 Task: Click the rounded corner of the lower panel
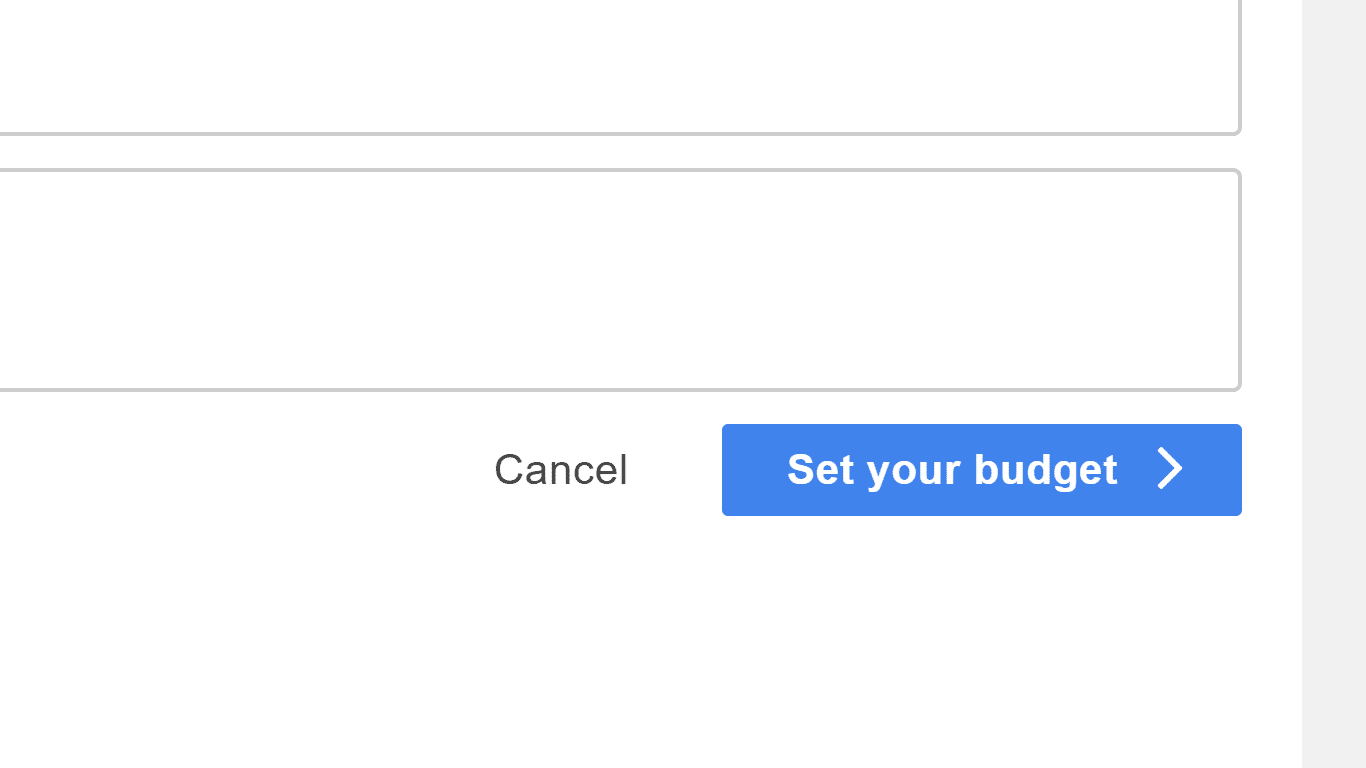(1235, 382)
